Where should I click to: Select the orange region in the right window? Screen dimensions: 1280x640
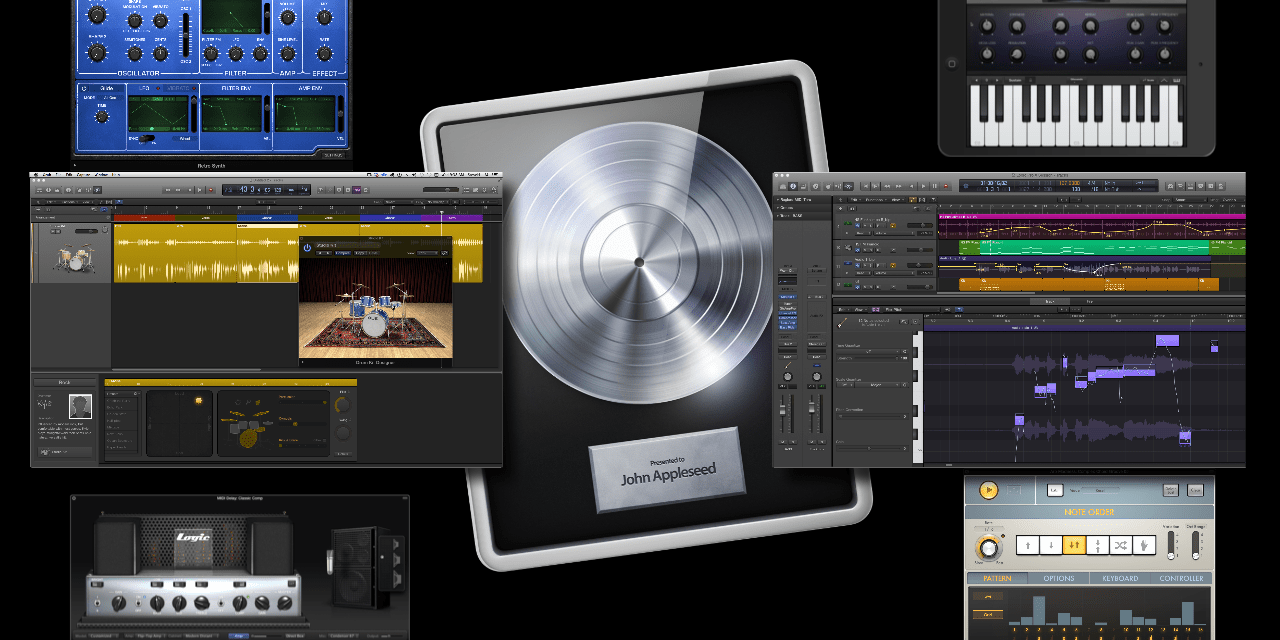(1089, 284)
